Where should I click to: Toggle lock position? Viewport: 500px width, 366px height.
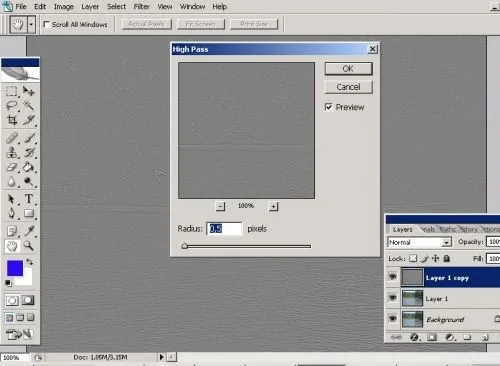pos(436,258)
